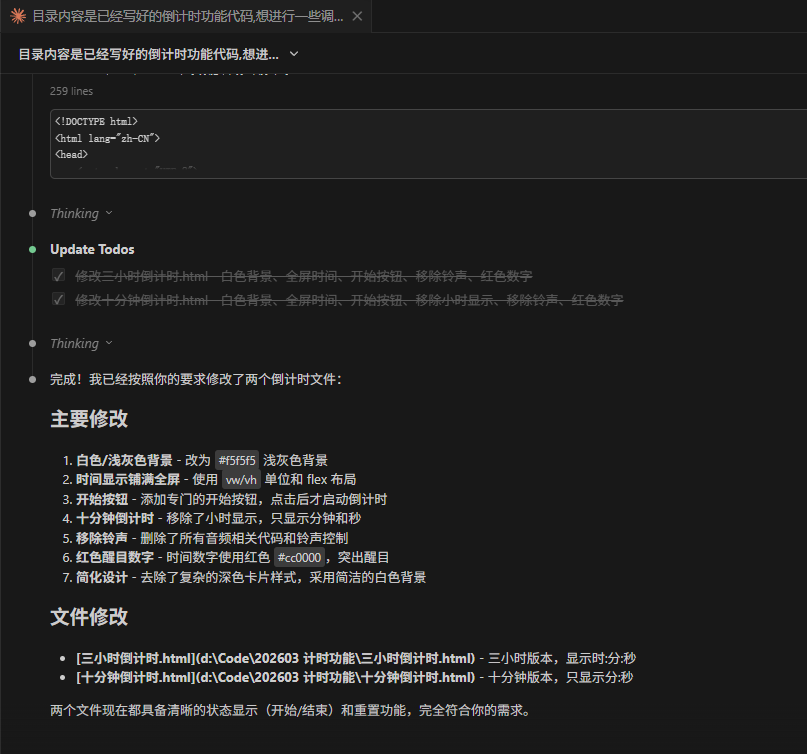Click the 主要修改 heading
Image resolution: width=807 pixels, height=754 pixels.
pyautogui.click(x=89, y=419)
